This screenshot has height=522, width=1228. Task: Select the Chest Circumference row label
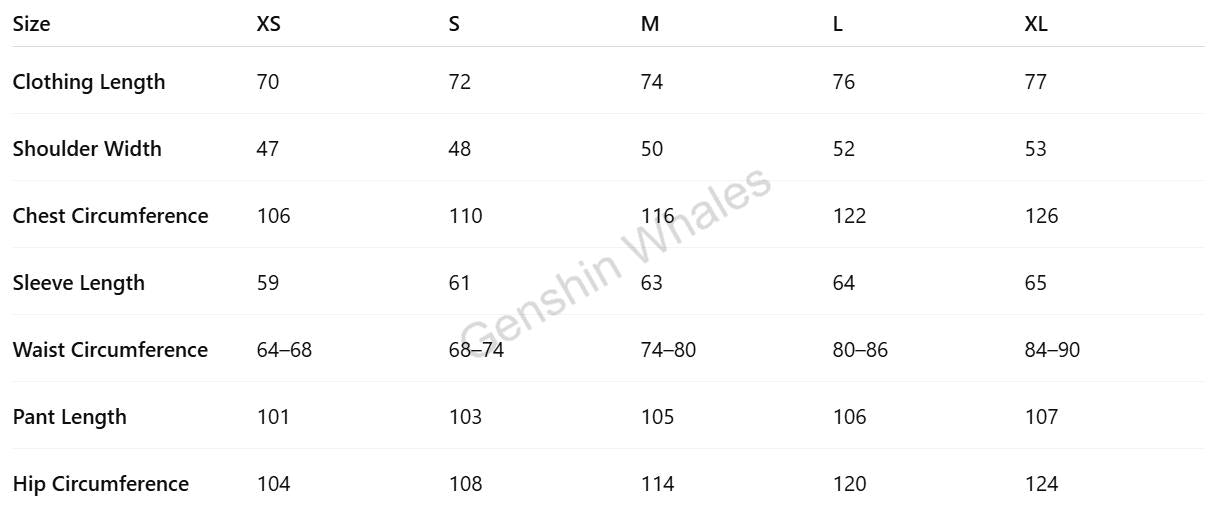110,216
